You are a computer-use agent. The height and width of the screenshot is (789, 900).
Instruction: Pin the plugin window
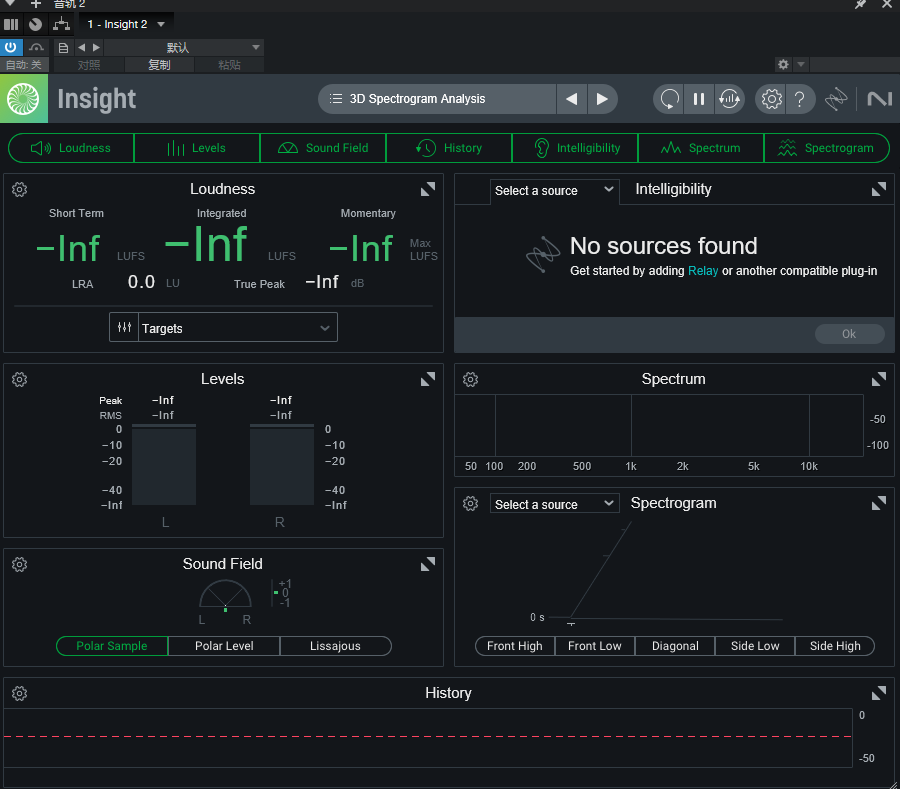coord(860,5)
